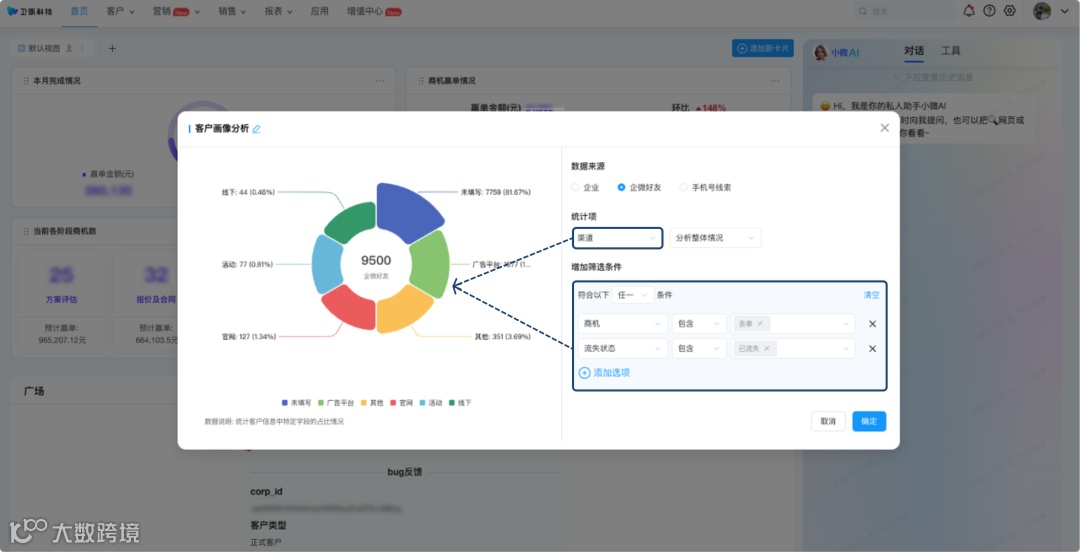This screenshot has height=552, width=1080.
Task: Remove the 已流失 tag from filter
Action: click(x=767, y=349)
